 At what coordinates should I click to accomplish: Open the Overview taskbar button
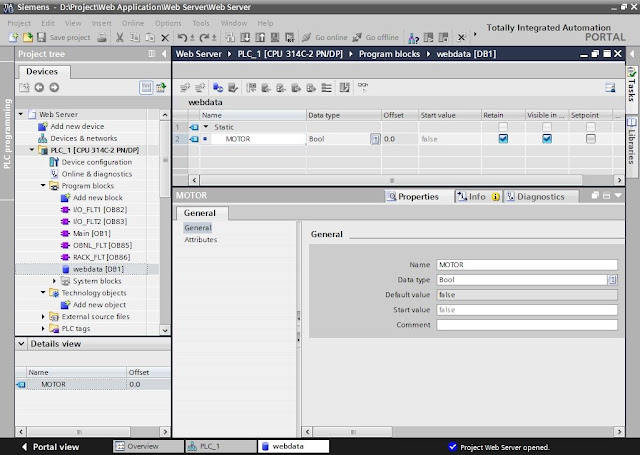point(147,446)
